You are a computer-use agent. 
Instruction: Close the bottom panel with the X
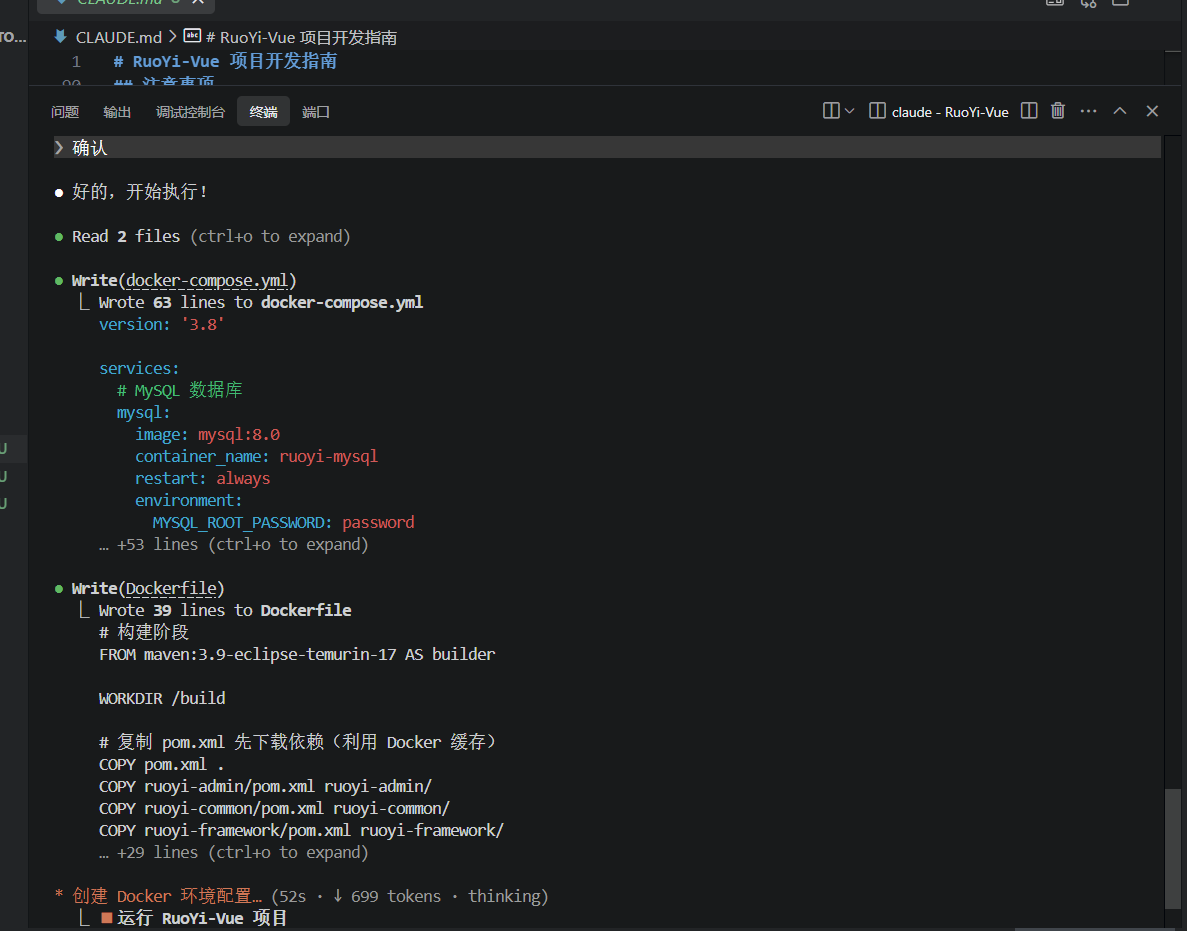tap(1152, 111)
